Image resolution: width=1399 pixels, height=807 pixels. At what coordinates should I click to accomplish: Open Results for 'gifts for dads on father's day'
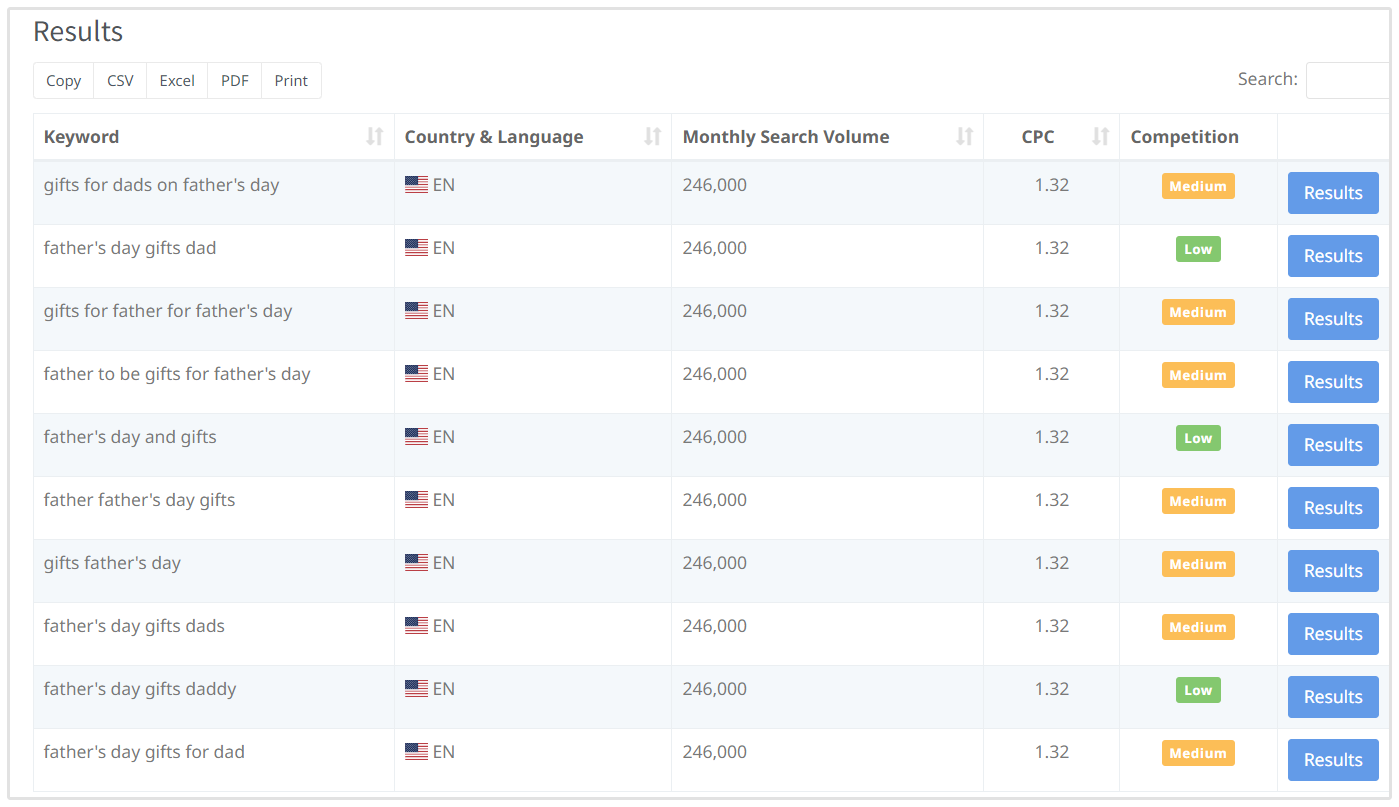[1332, 193]
